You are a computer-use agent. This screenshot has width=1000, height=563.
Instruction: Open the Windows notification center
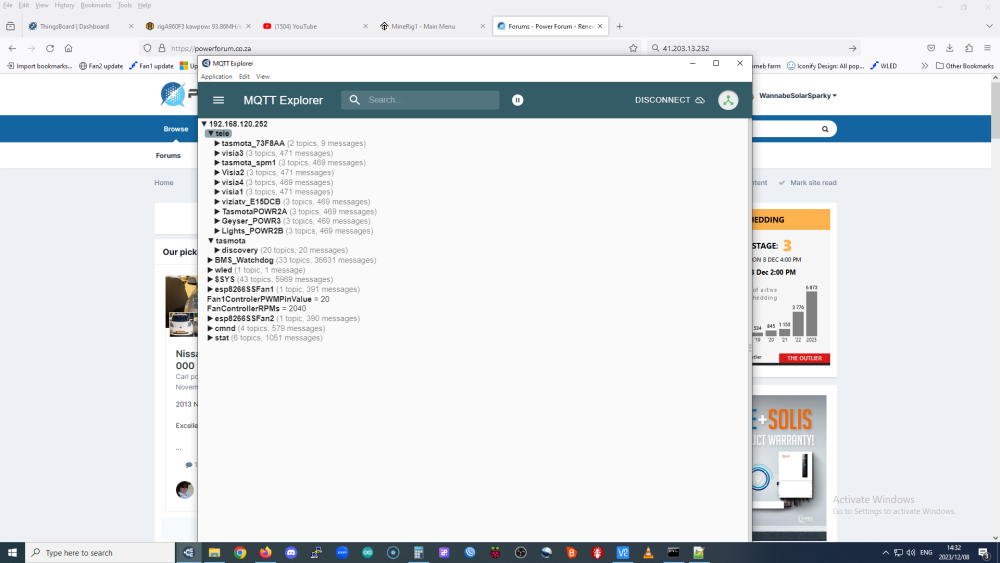coord(984,552)
